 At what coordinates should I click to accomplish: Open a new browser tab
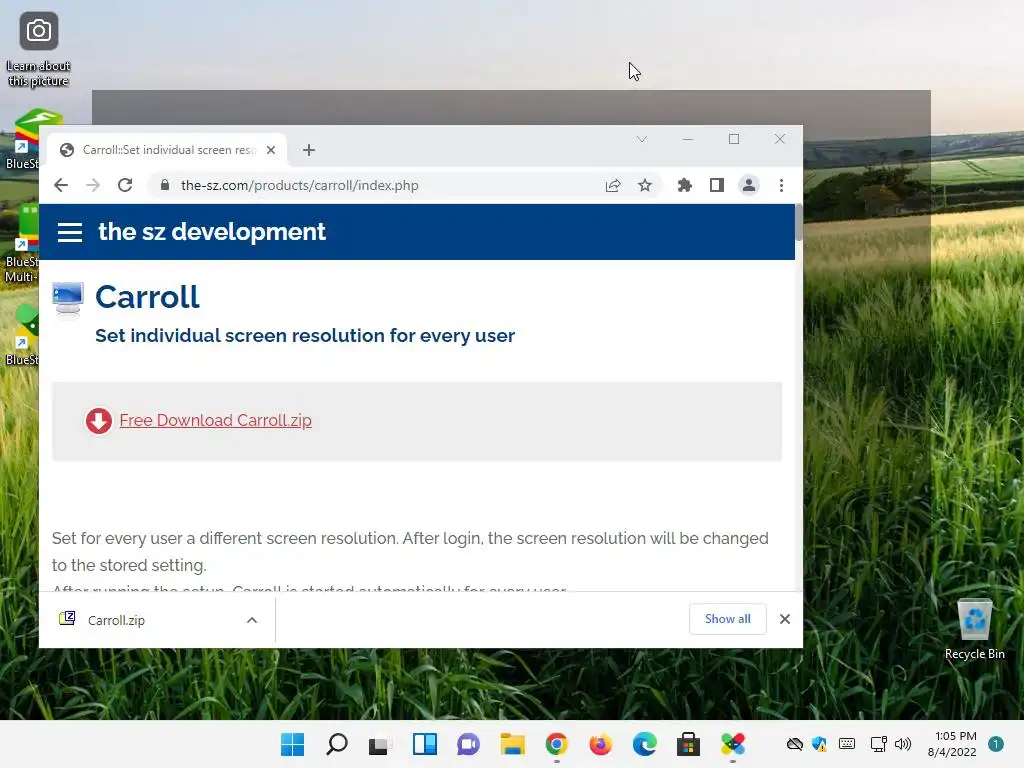click(309, 150)
